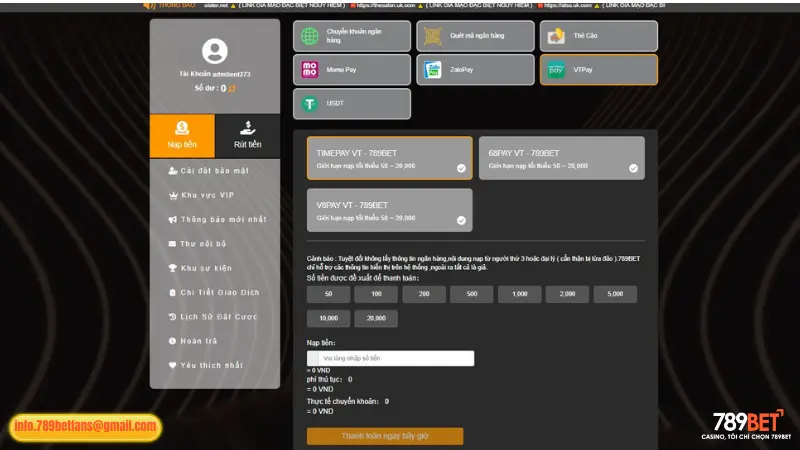Click the heart icon beside Yêu thích nhất
The width and height of the screenshot is (800, 450).
pyautogui.click(x=172, y=365)
